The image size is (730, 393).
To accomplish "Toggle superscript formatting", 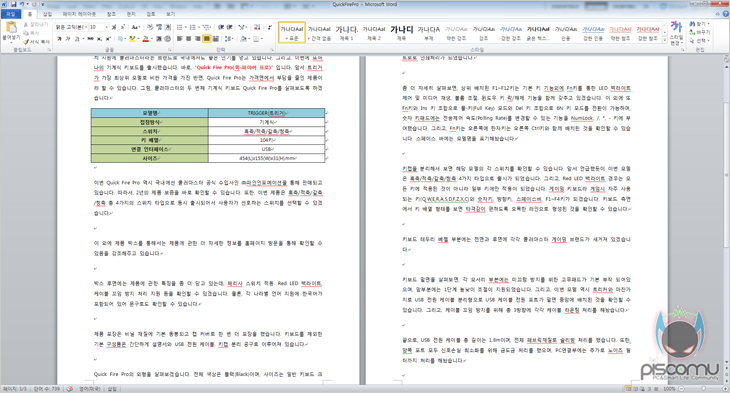I will [x=108, y=39].
